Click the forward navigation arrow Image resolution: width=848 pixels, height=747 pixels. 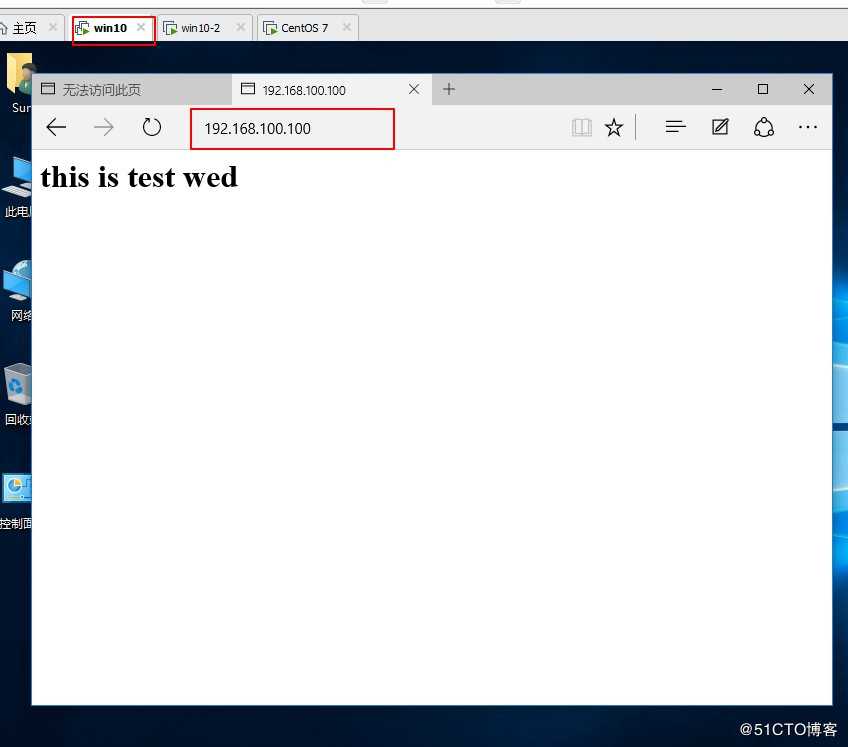click(103, 128)
